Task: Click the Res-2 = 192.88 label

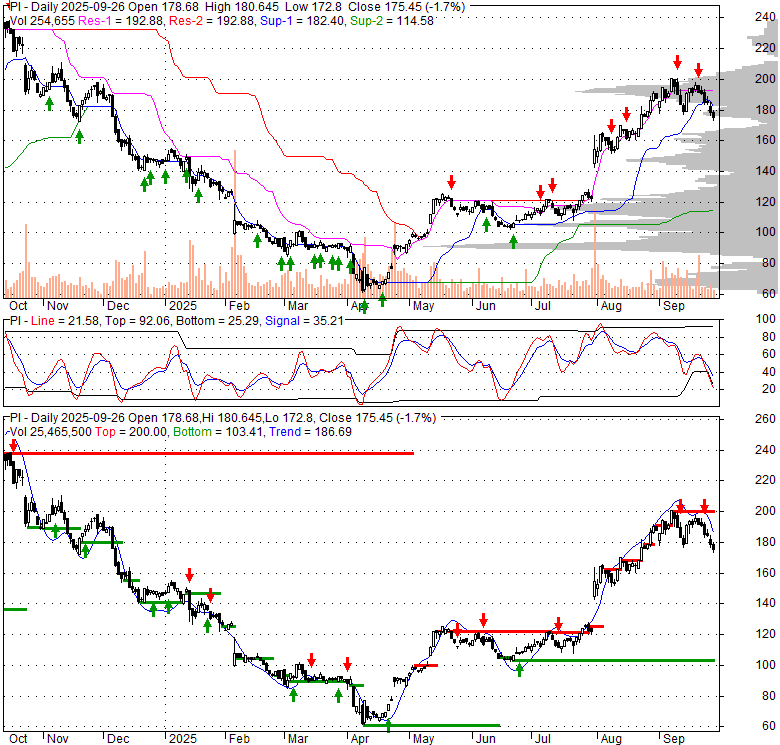Action: 212,21
